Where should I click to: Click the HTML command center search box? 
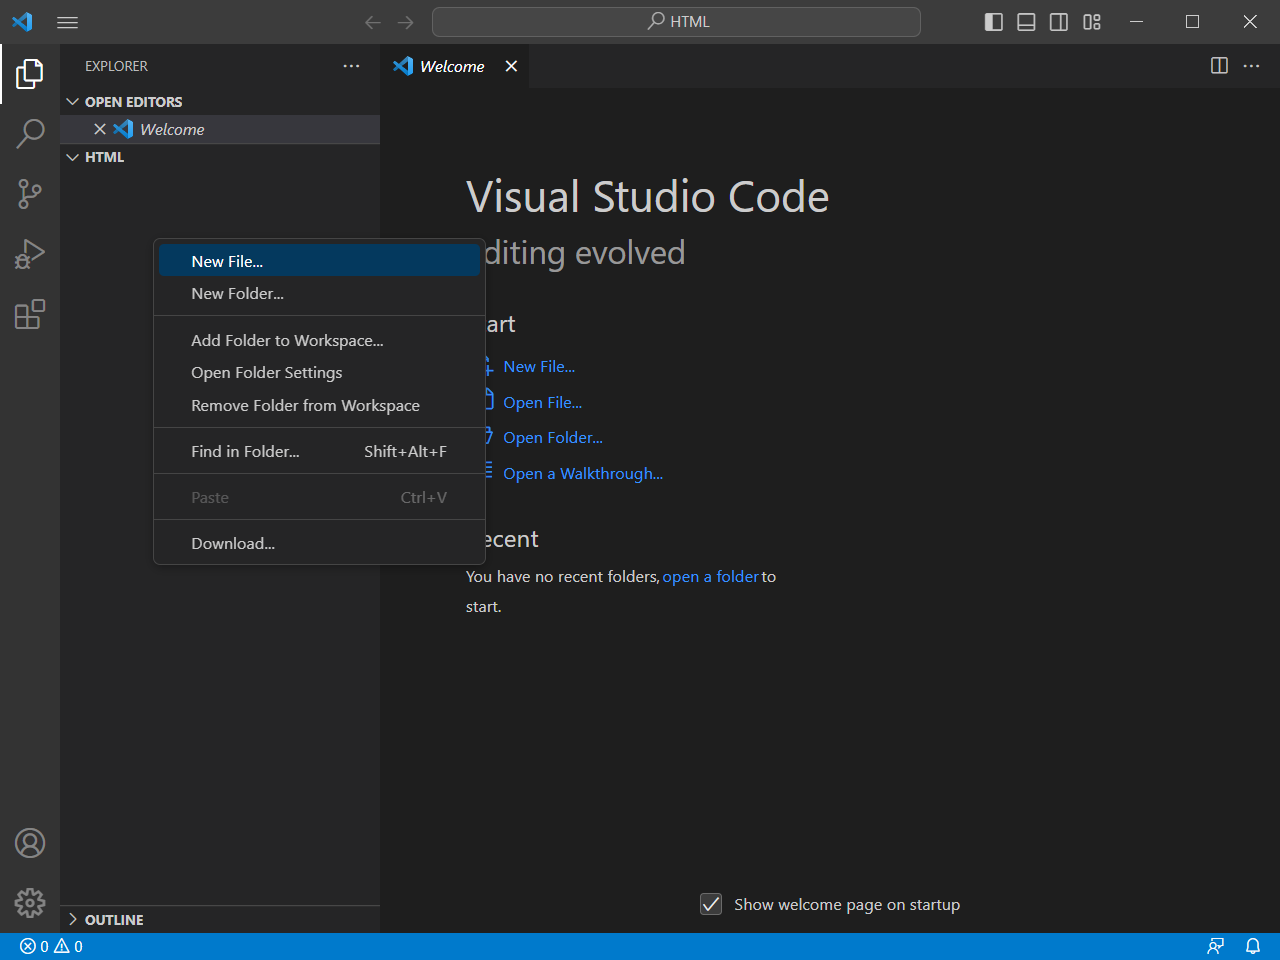pyautogui.click(x=676, y=22)
